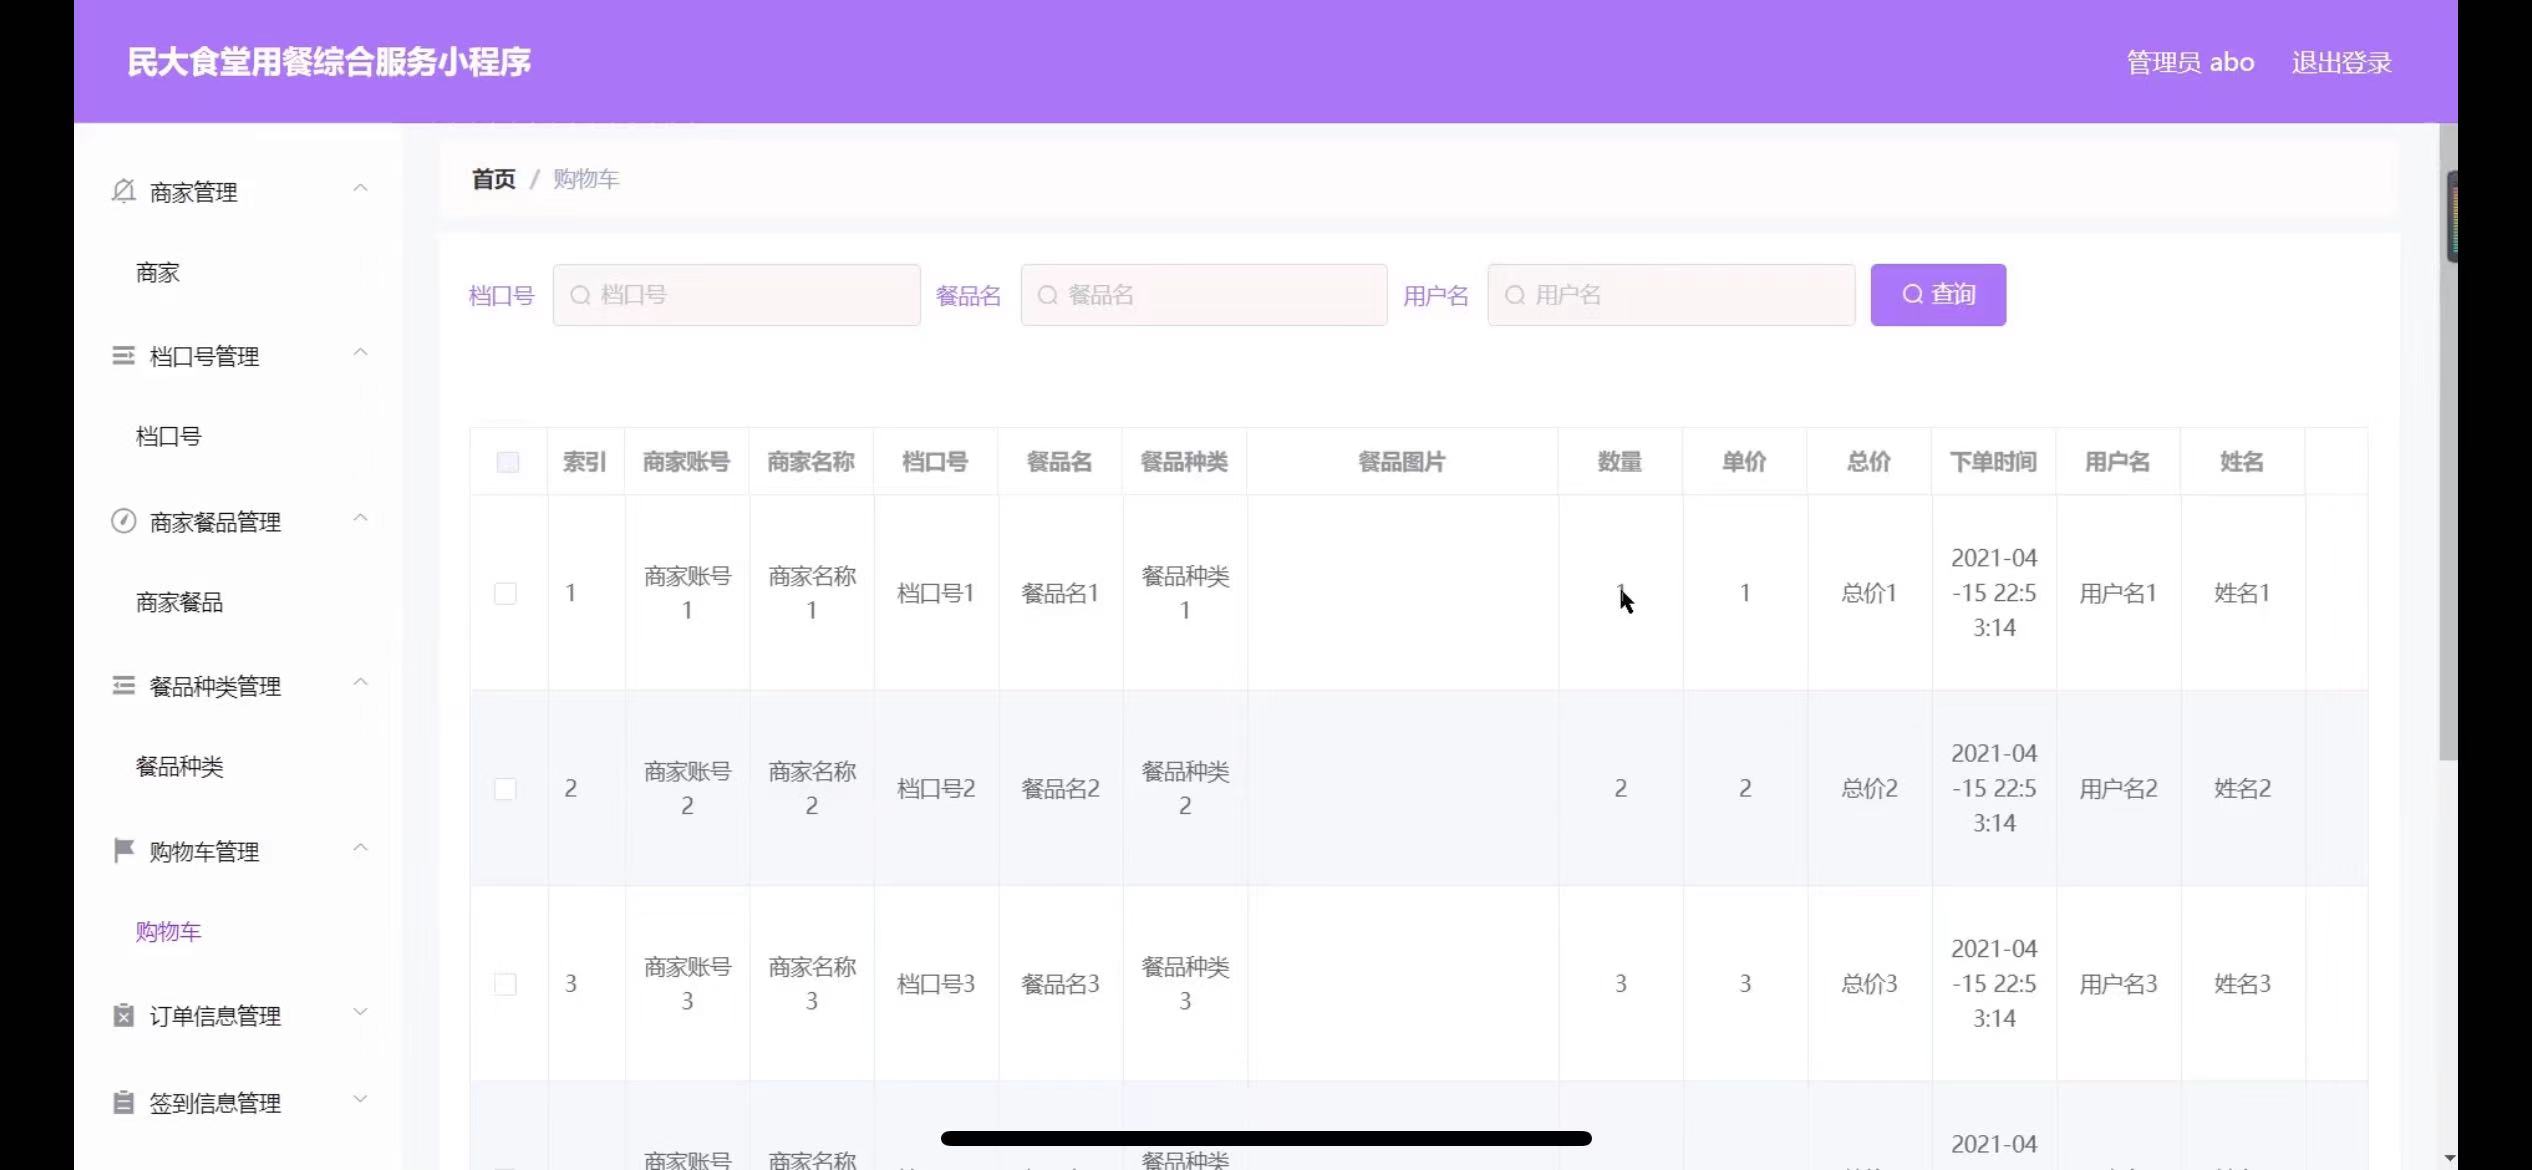Click the cell 档口号1
This screenshot has width=2532, height=1170.
pos(936,594)
